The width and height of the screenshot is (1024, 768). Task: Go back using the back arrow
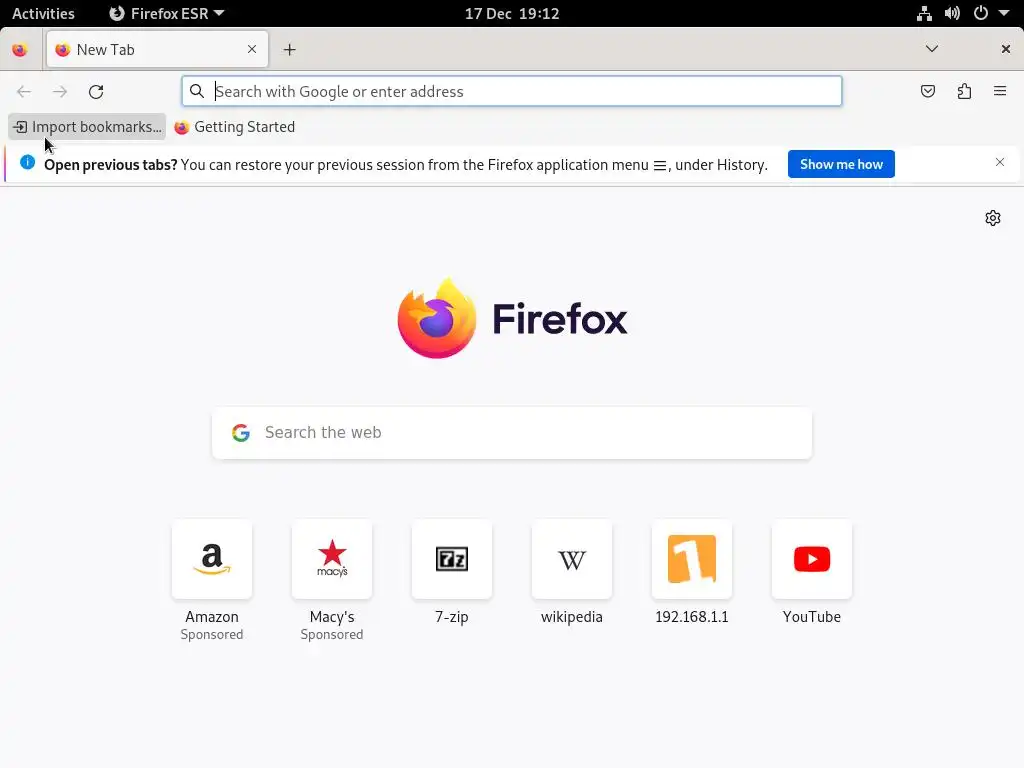pos(24,91)
